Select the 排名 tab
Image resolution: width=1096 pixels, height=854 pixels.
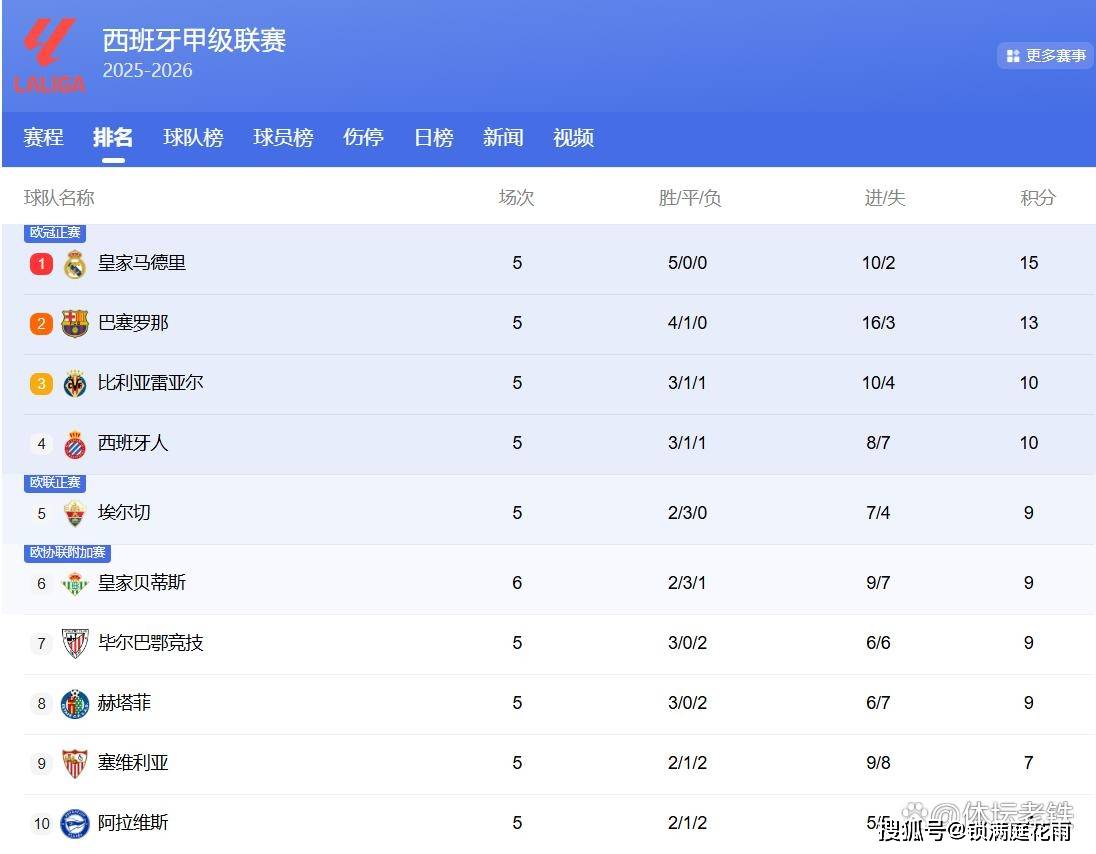click(x=113, y=137)
